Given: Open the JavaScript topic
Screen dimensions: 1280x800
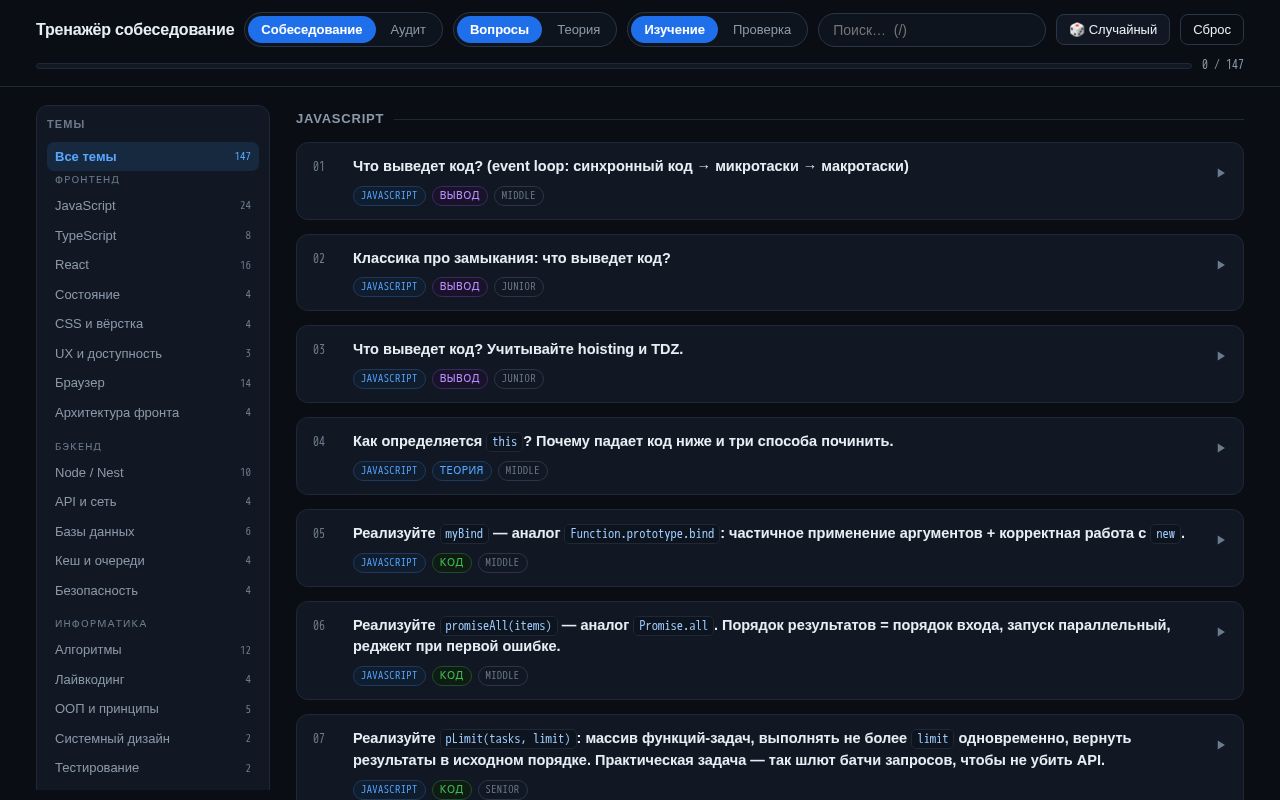Looking at the screenshot, I should pos(153,206).
